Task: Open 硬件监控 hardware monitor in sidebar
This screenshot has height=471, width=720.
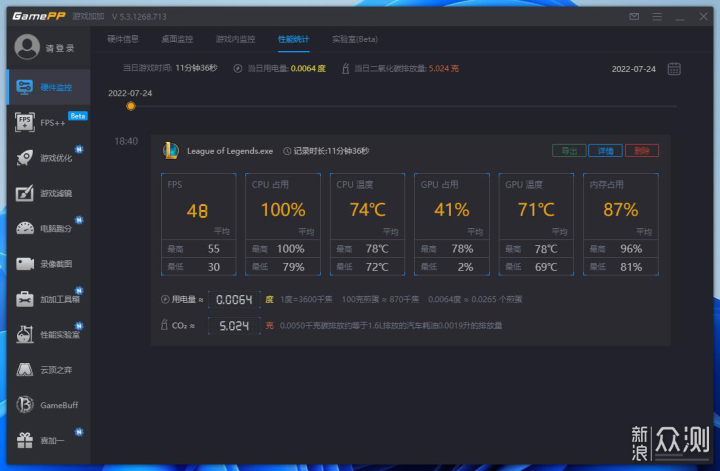Action: [49, 87]
